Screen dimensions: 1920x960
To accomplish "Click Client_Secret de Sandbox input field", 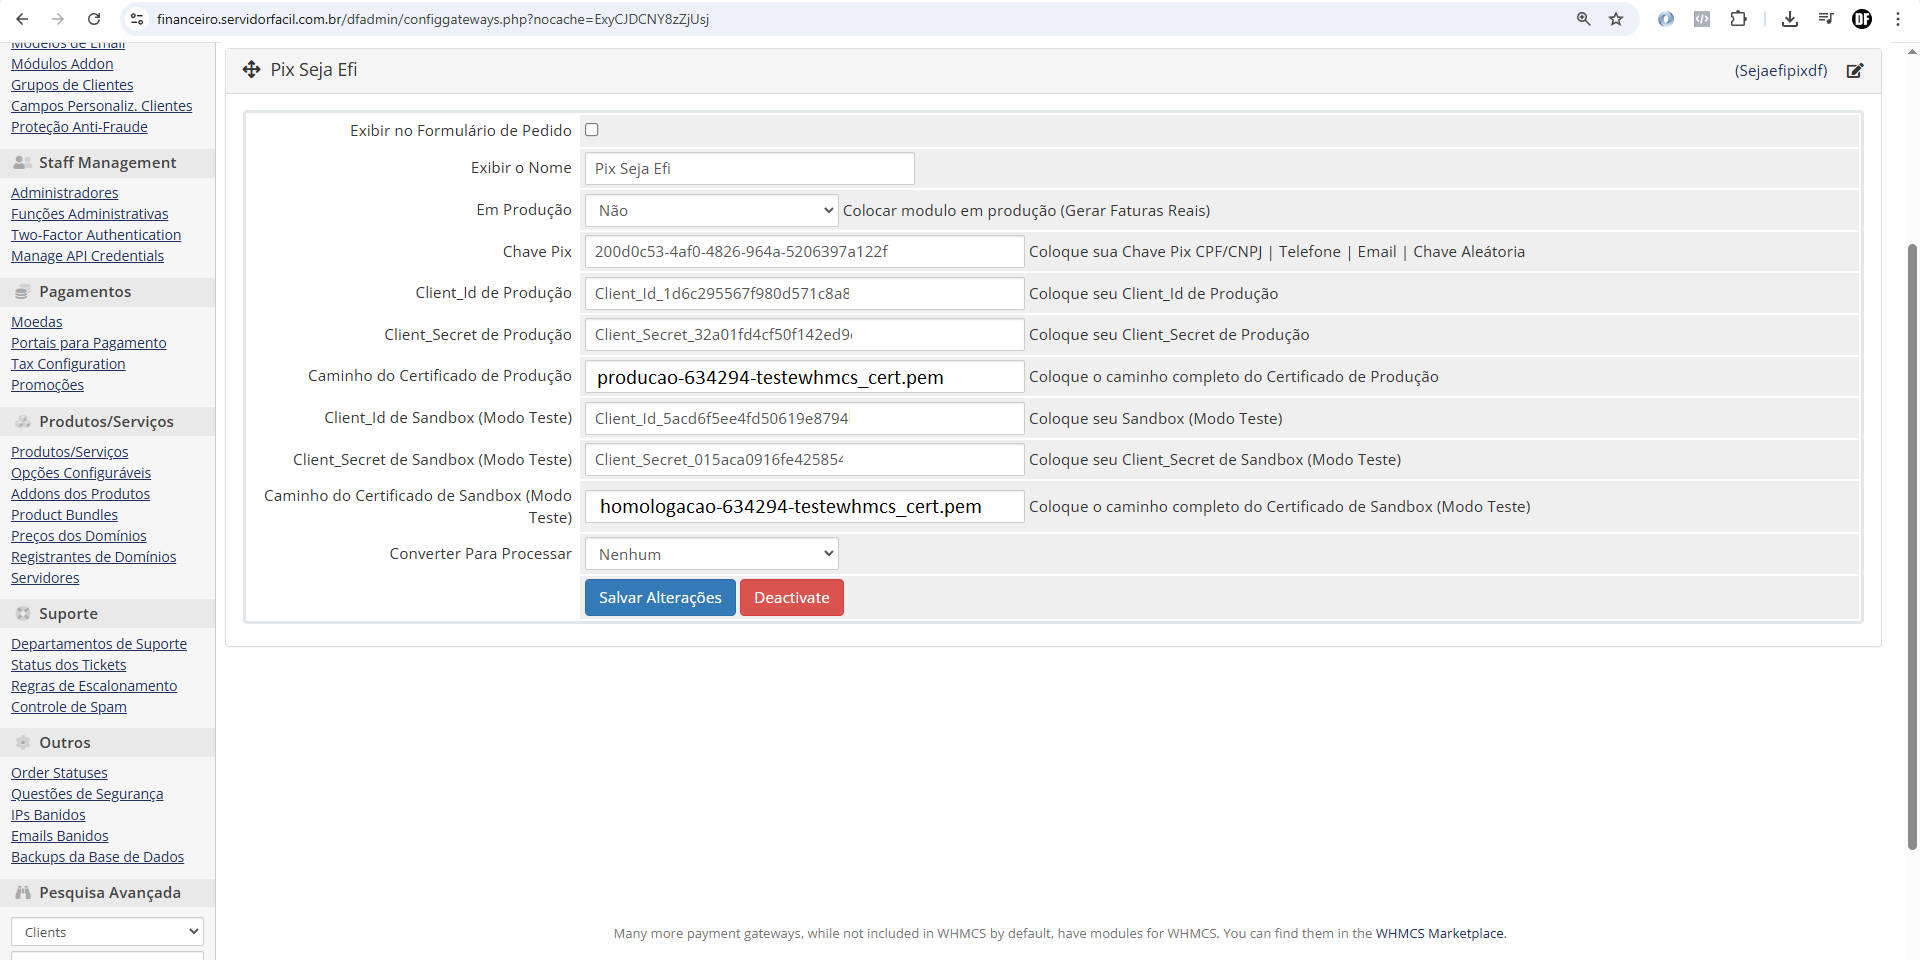I will click(x=805, y=460).
